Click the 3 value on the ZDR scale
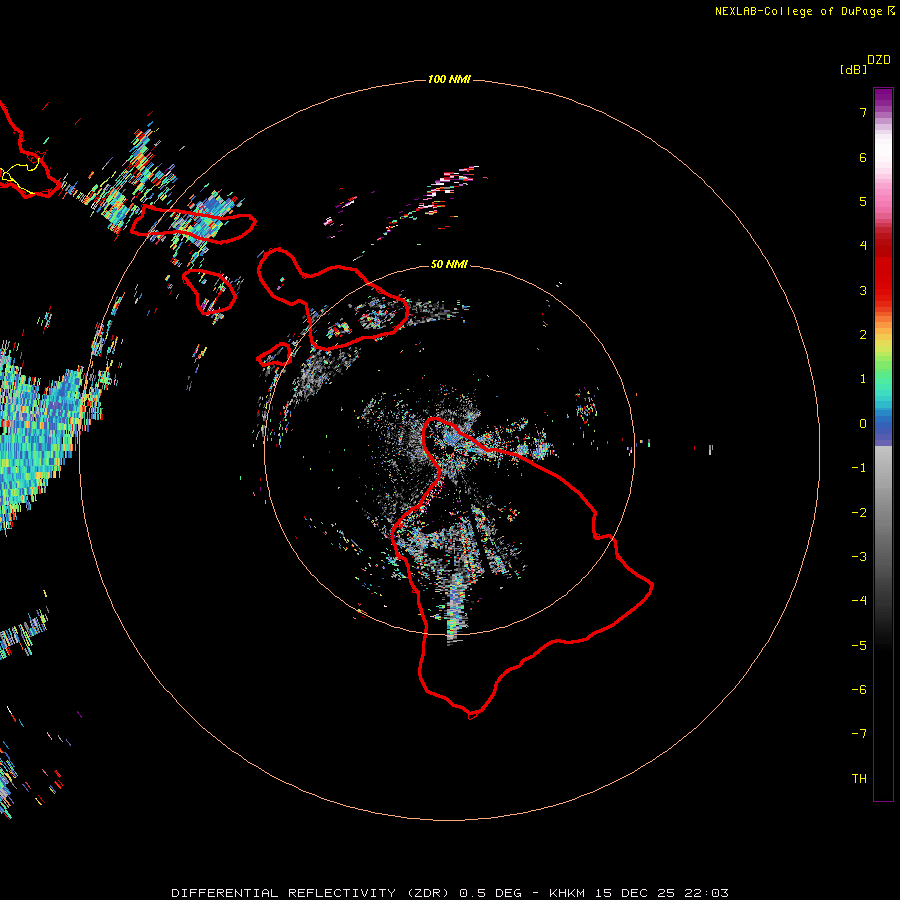 [x=863, y=290]
